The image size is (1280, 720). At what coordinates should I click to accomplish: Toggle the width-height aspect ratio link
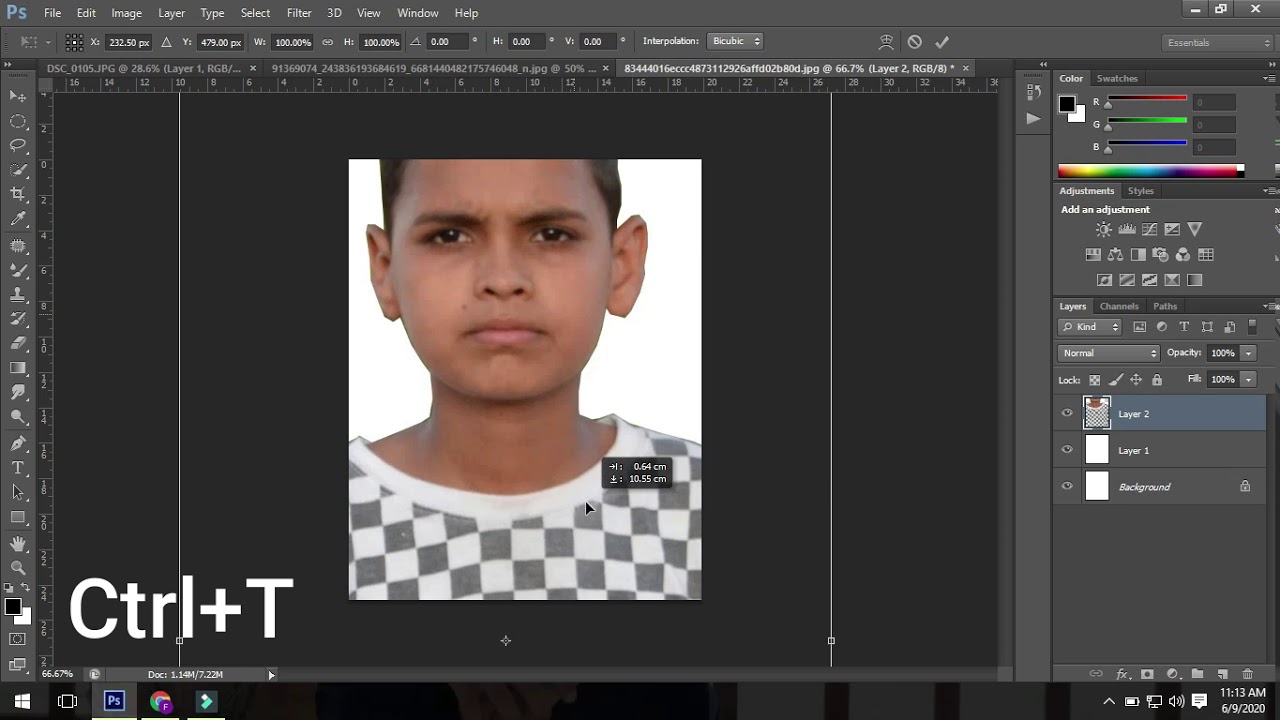click(x=328, y=42)
